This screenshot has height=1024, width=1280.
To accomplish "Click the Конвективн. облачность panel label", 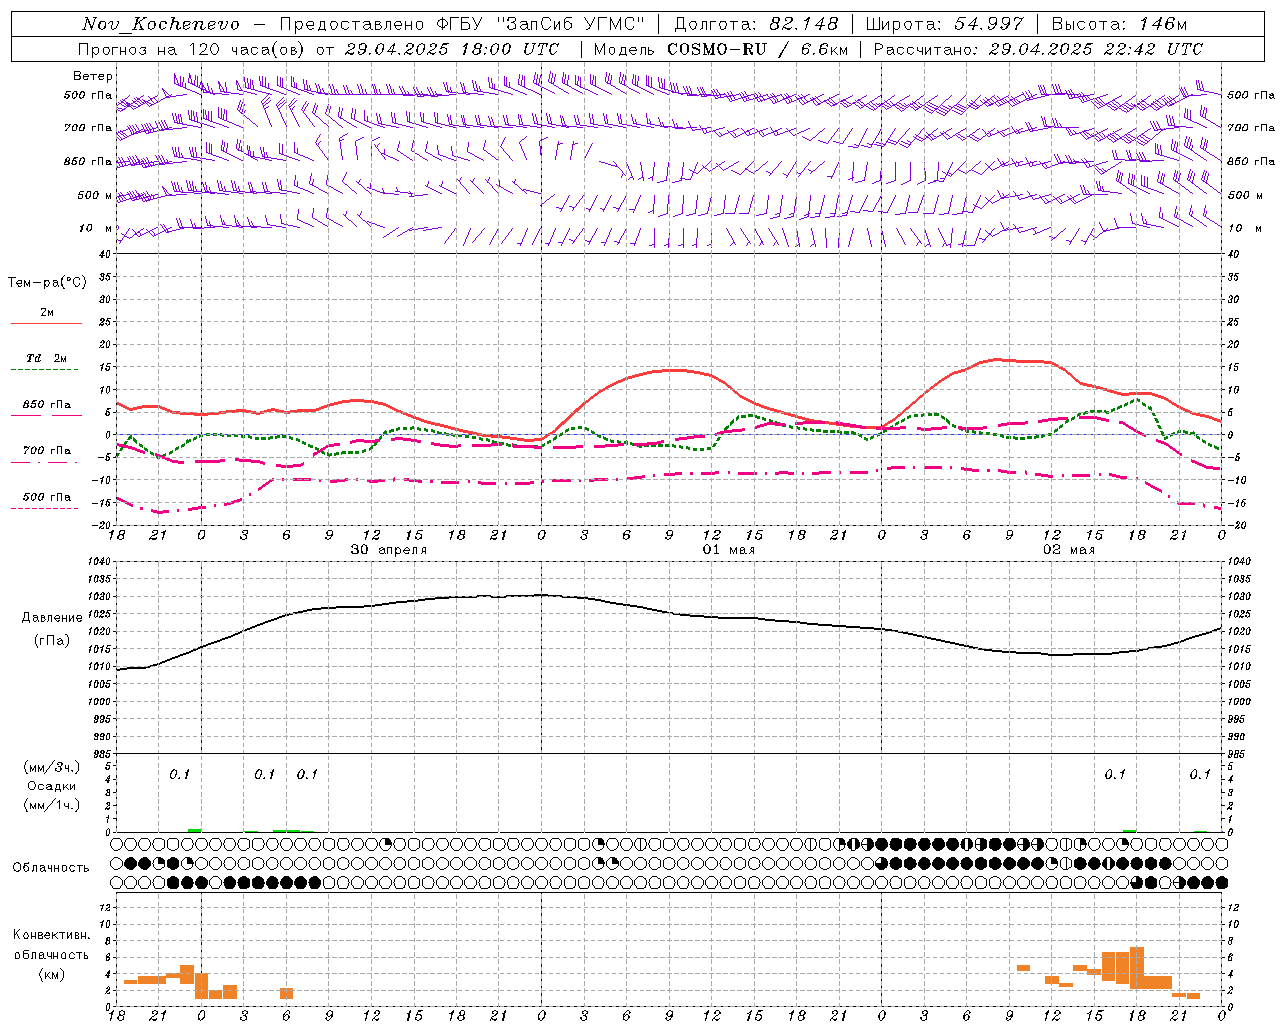I will (x=51, y=945).
